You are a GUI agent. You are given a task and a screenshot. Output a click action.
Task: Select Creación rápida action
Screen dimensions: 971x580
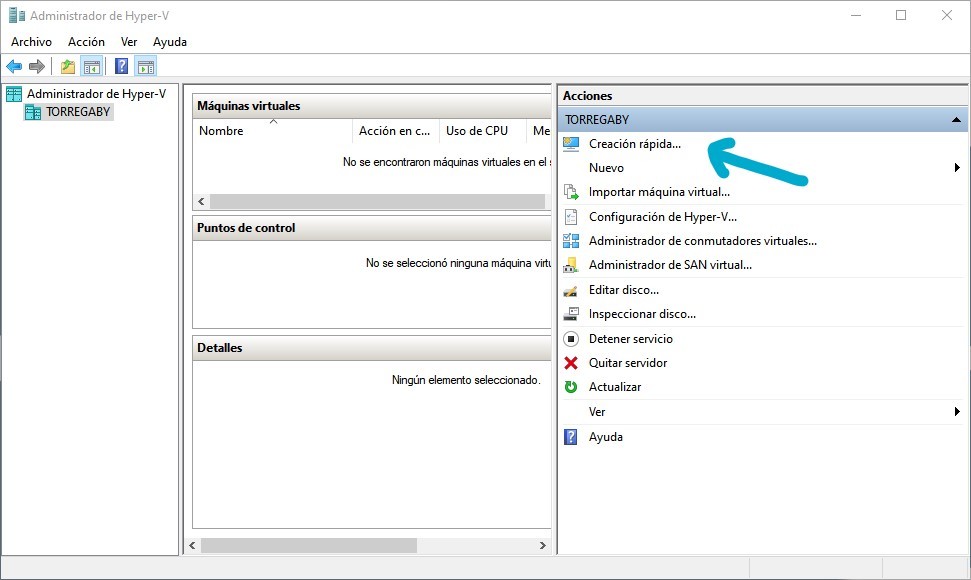635,144
